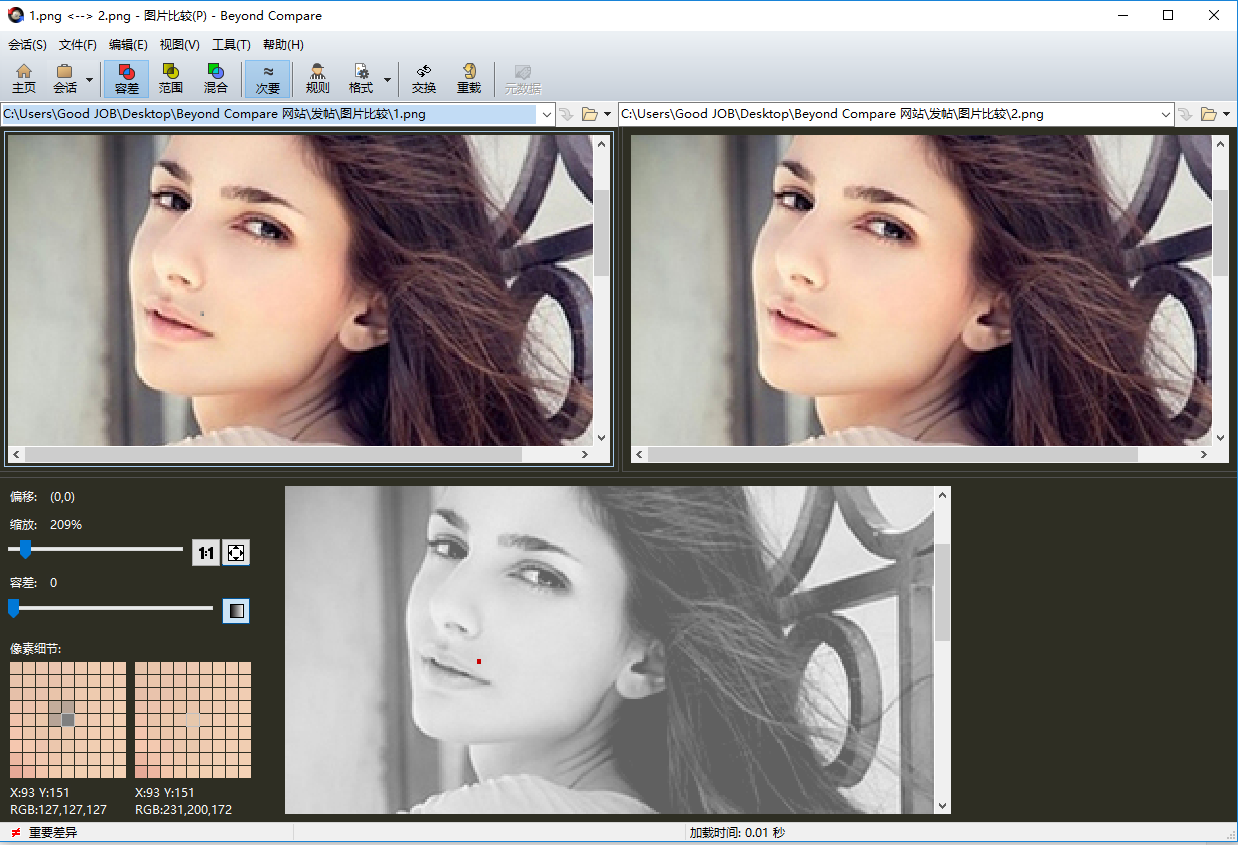The width and height of the screenshot is (1238, 845).
Task: Open the 格式 toolbar dropdown arrow
Action: point(387,80)
